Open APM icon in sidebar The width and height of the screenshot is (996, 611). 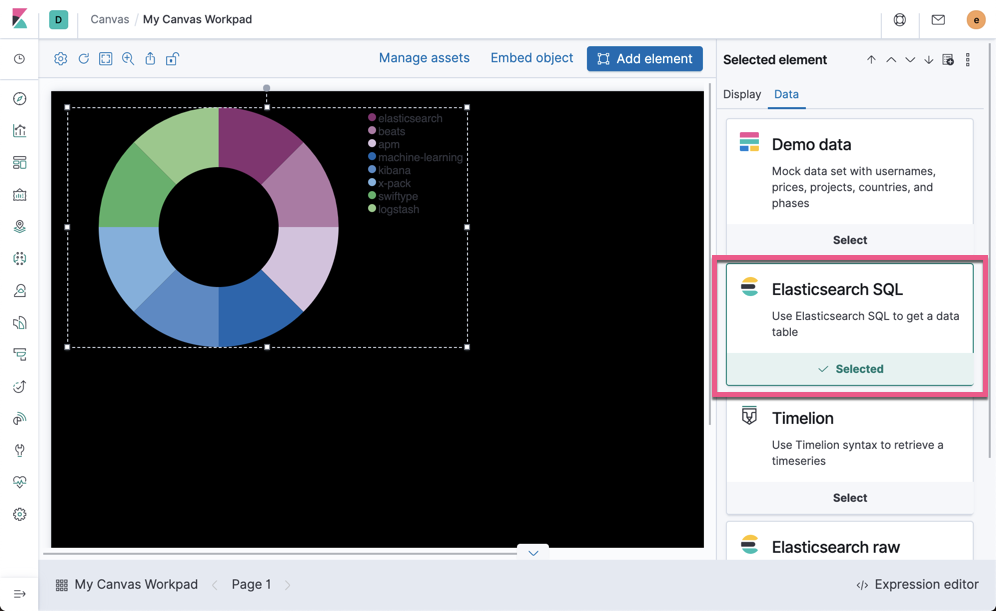(20, 354)
